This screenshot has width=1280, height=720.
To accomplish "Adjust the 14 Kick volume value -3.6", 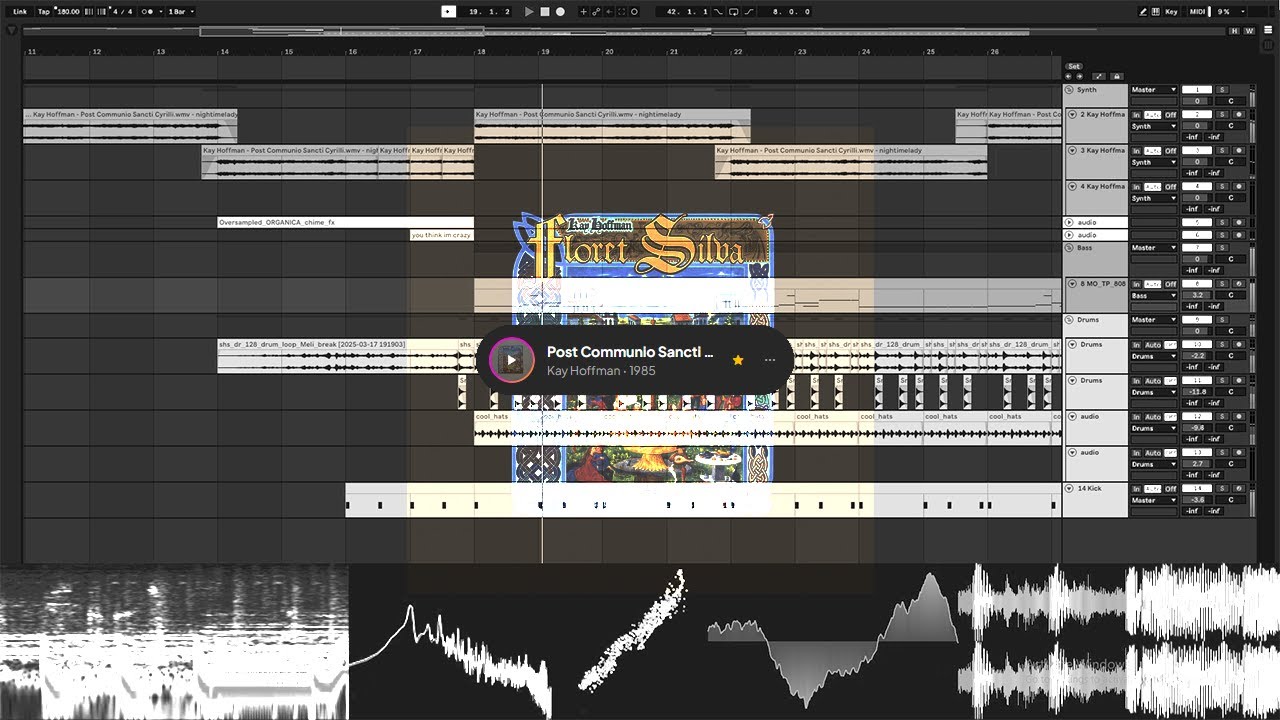I will (x=1197, y=500).
